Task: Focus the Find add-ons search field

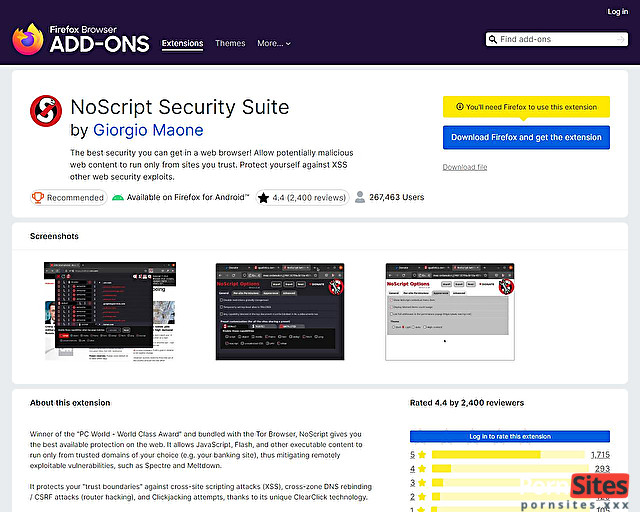Action: pos(557,39)
